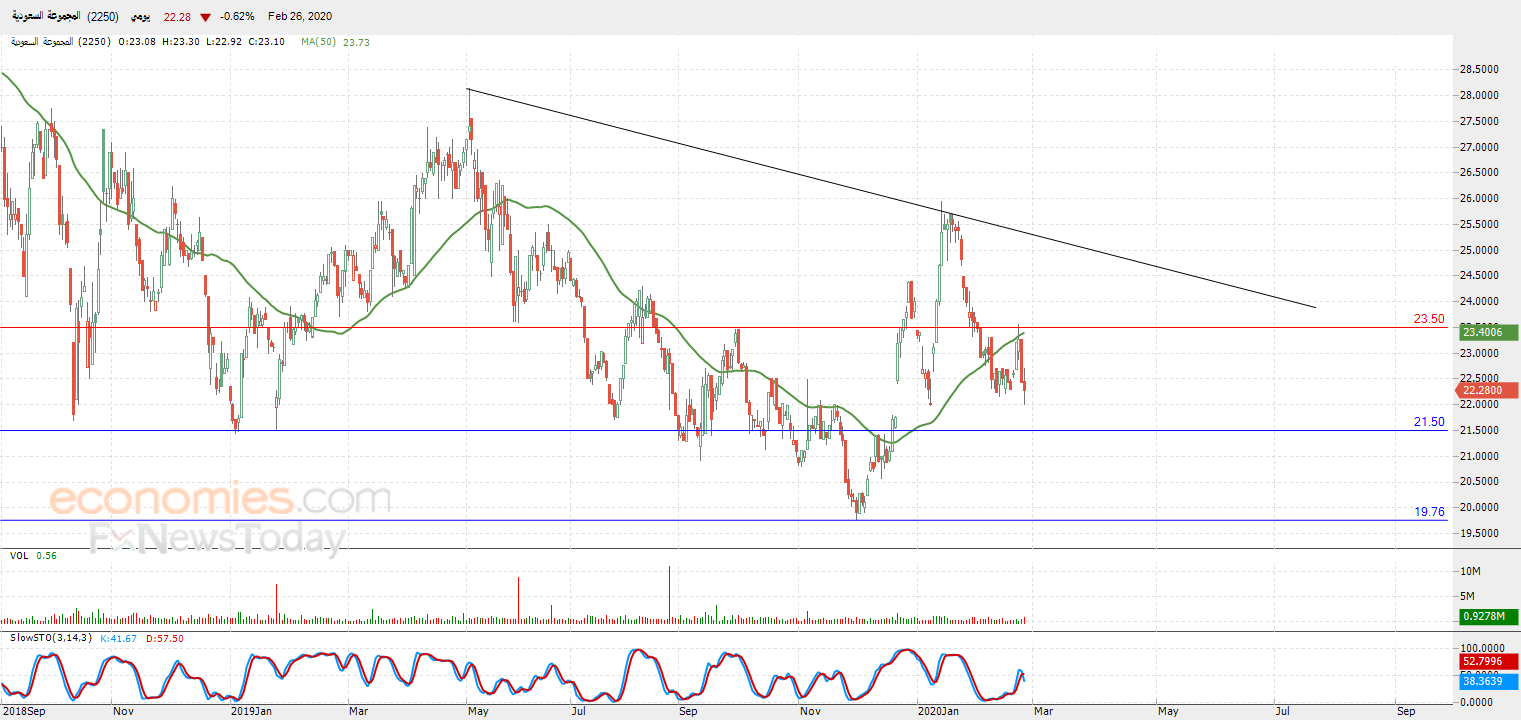Click the blue 21.50 support label
Screen dimensions: 1521x720
(1429, 422)
